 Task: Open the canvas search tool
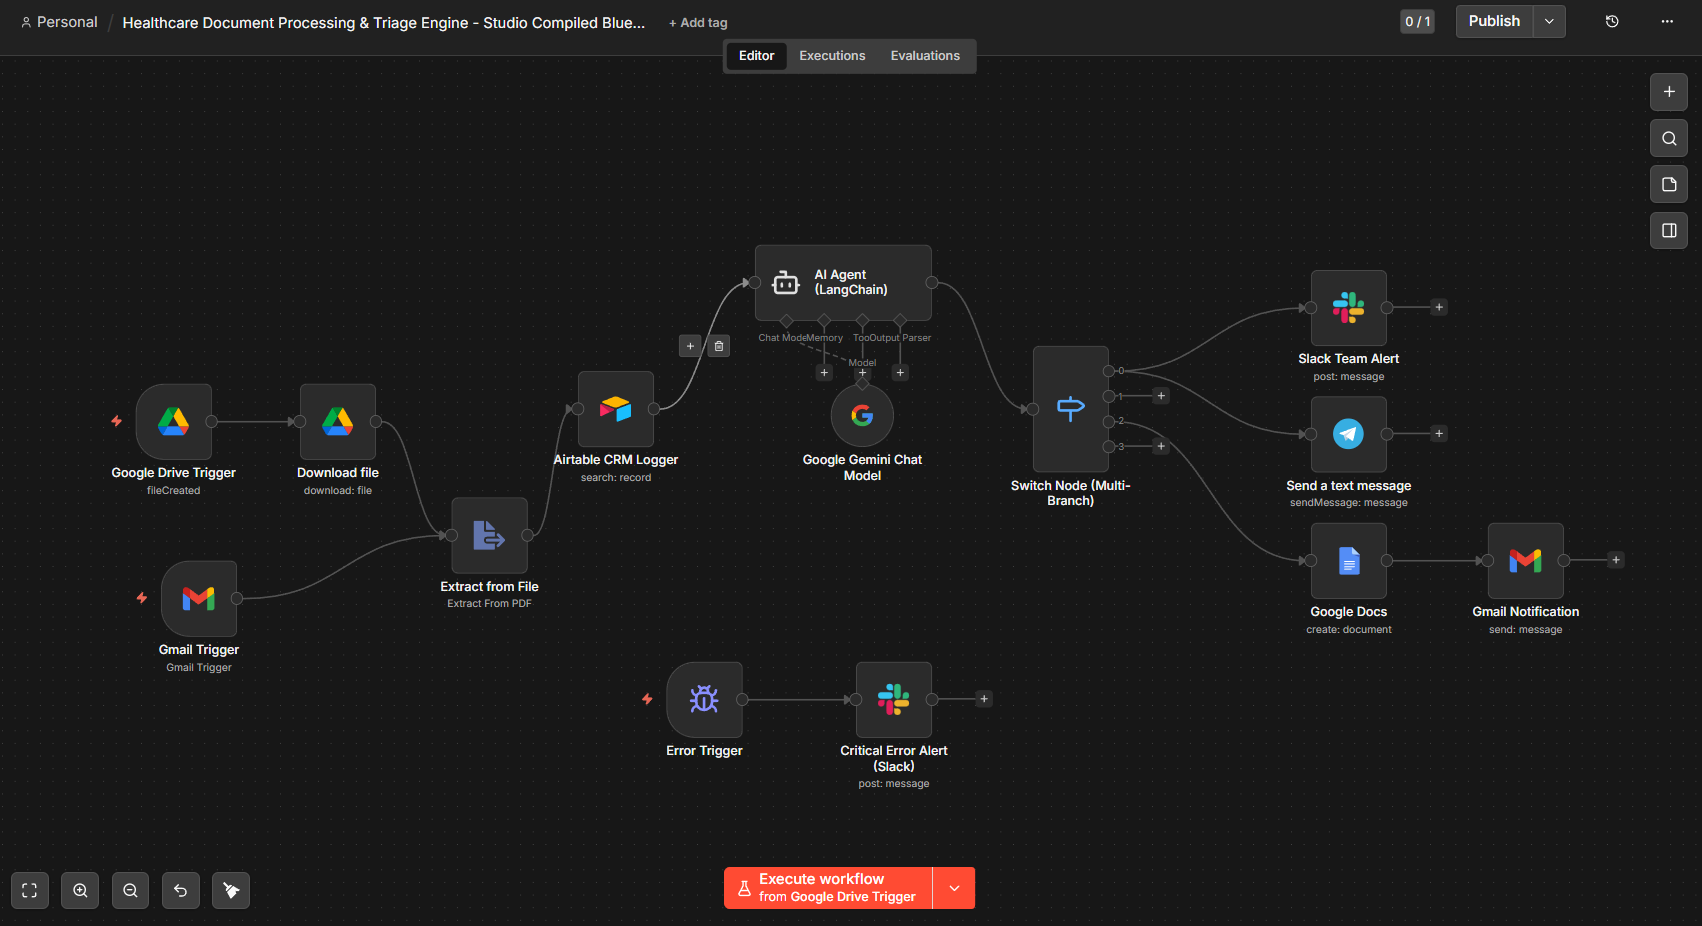pos(1669,138)
